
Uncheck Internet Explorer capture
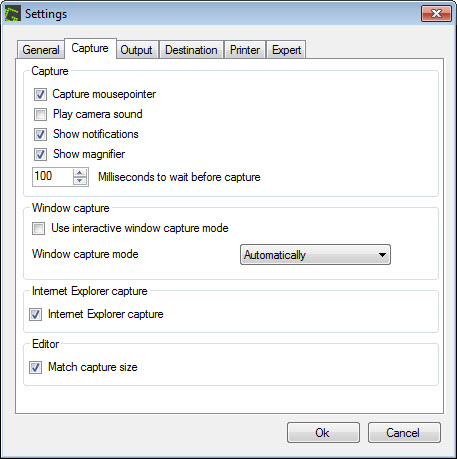pos(35,314)
